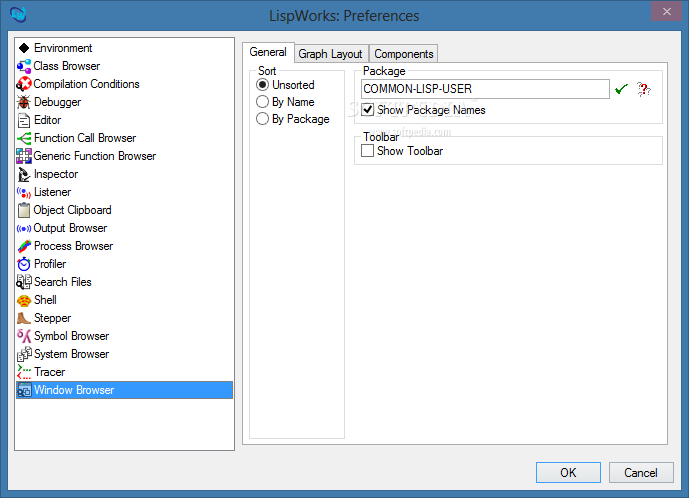The image size is (689, 498).
Task: Choose By Name sort option
Action: coord(263,102)
